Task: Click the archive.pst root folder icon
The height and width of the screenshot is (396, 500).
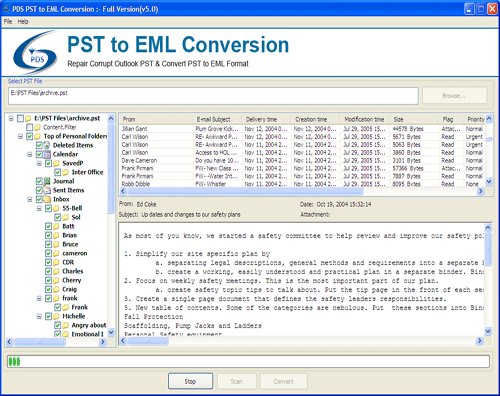Action: click(x=28, y=118)
